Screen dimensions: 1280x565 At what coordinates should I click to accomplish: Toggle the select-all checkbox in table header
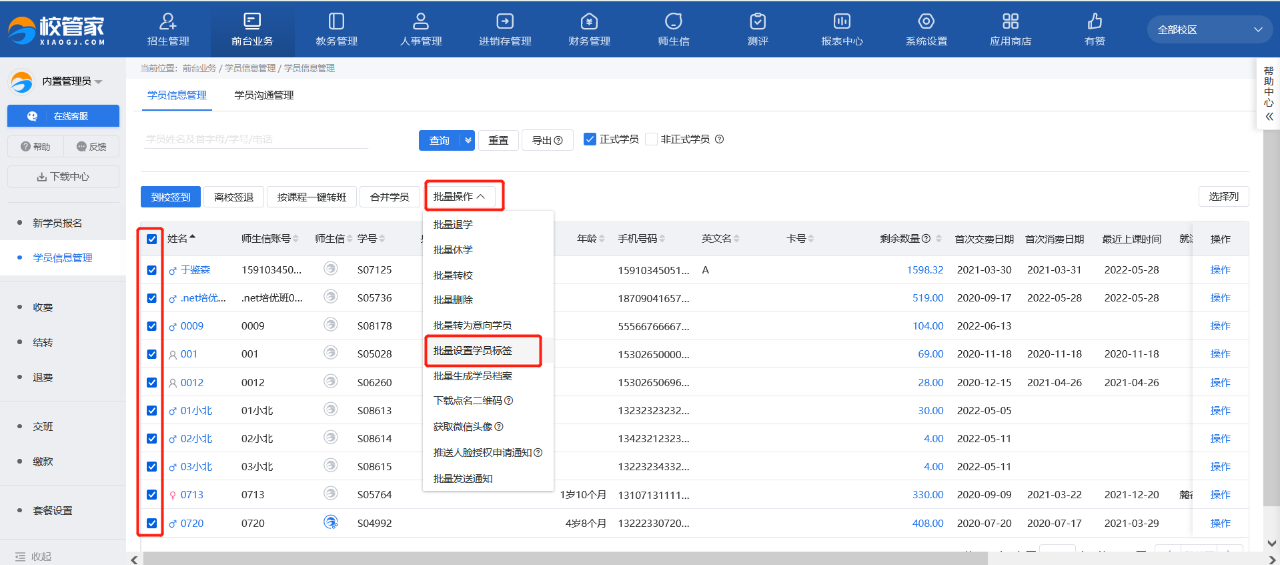point(152,239)
